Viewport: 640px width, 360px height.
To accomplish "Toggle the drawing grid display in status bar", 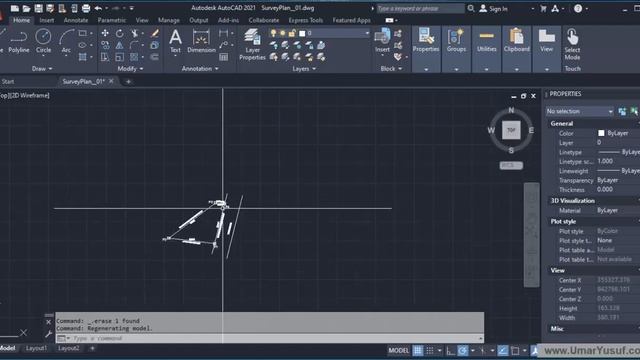I will pos(418,350).
